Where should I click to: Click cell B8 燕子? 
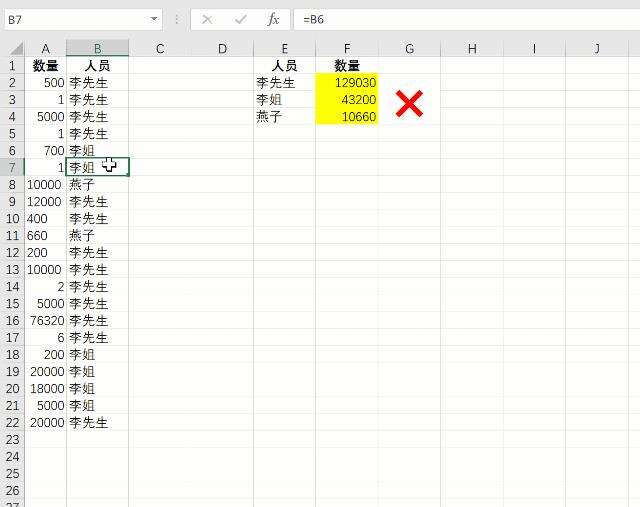click(x=98, y=185)
